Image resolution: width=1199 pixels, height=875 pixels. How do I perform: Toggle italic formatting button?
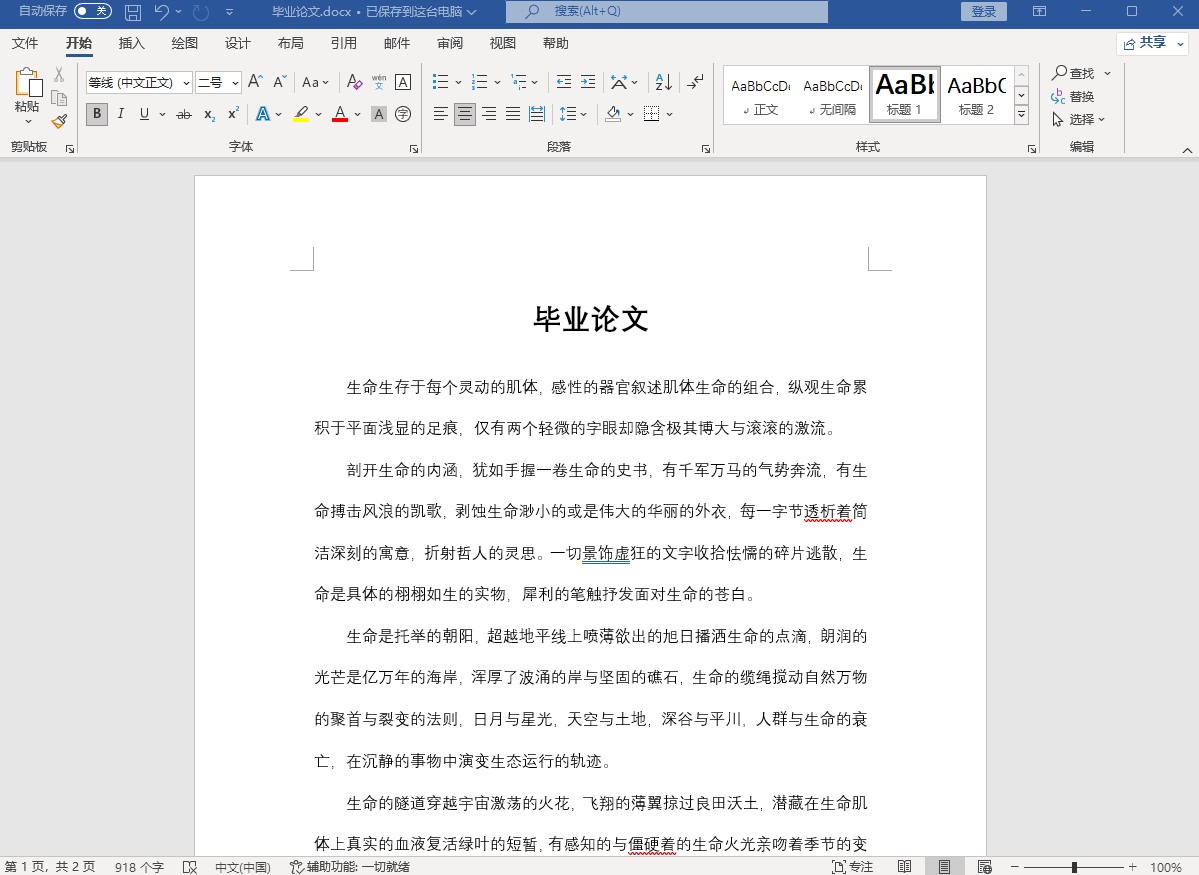121,114
